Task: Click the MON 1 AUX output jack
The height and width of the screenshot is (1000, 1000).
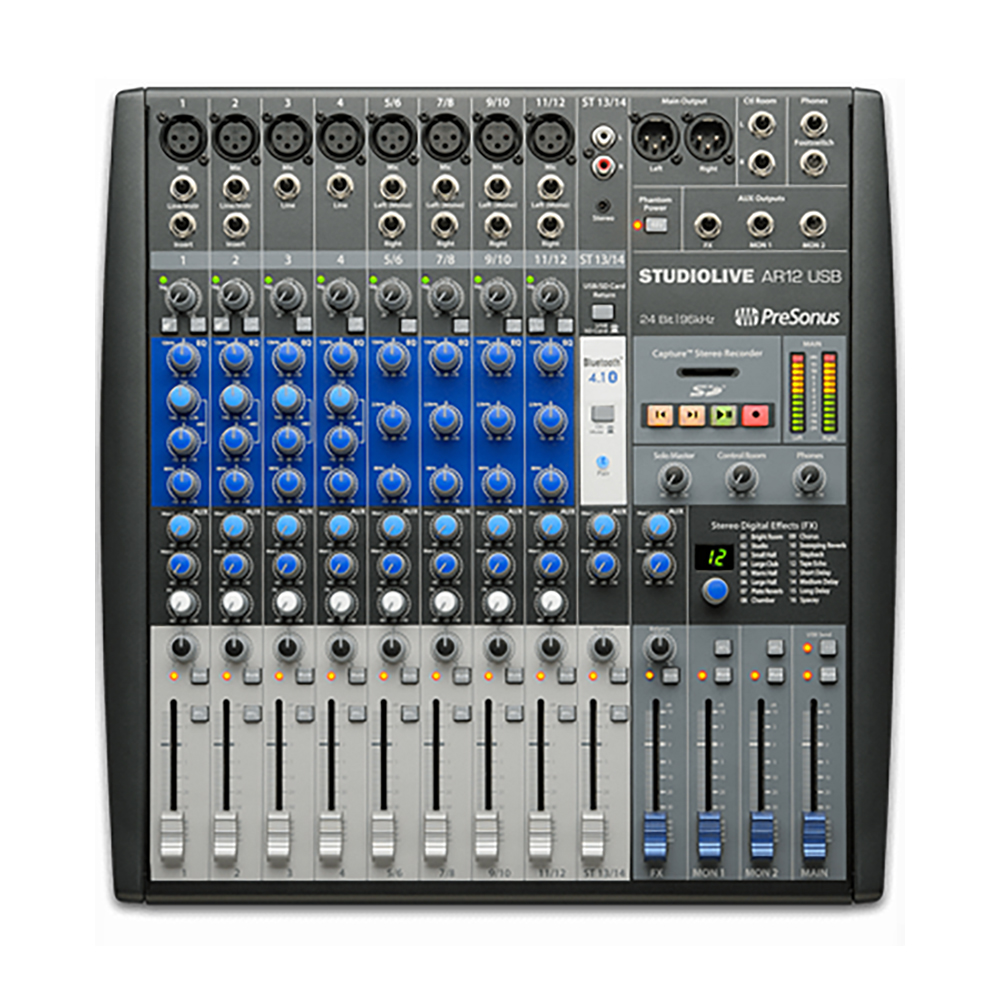Action: tap(760, 224)
